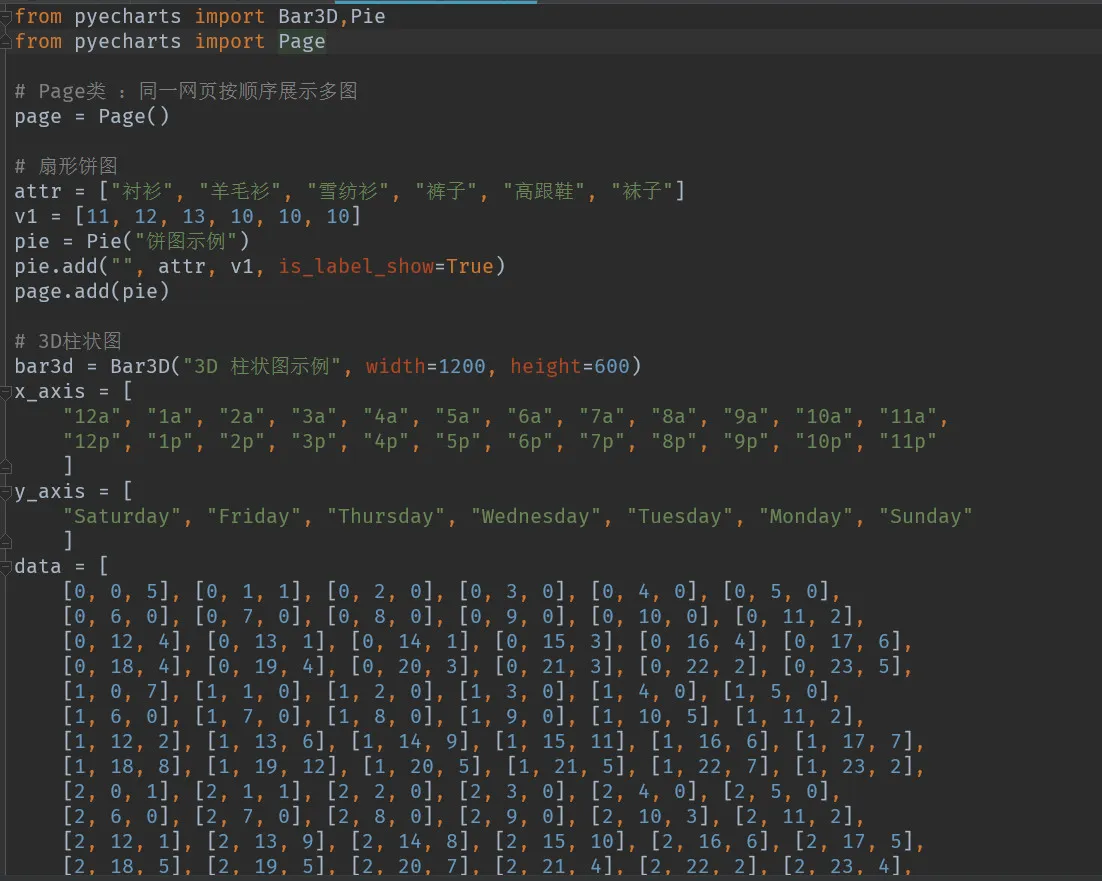Click 'height' keyword in Bar3D call
The height and width of the screenshot is (881, 1102).
click(x=545, y=366)
